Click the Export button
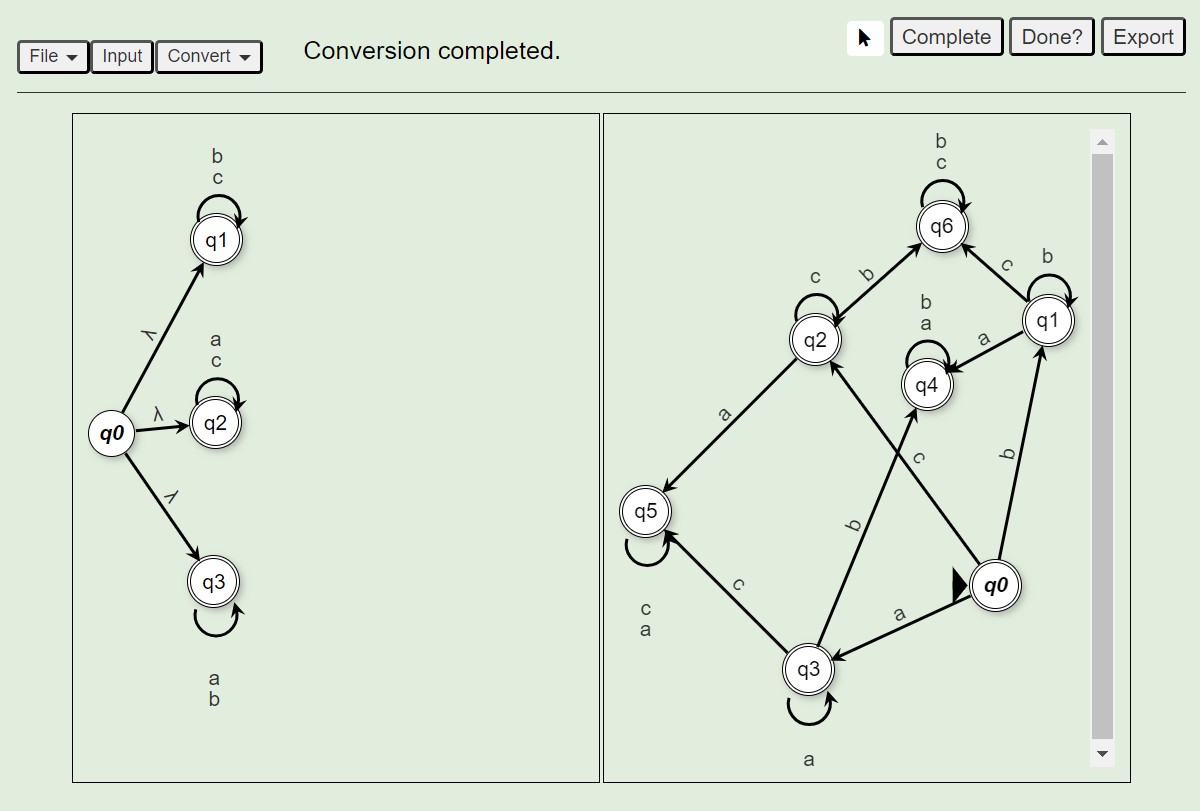The height and width of the screenshot is (811, 1200). [x=1143, y=37]
